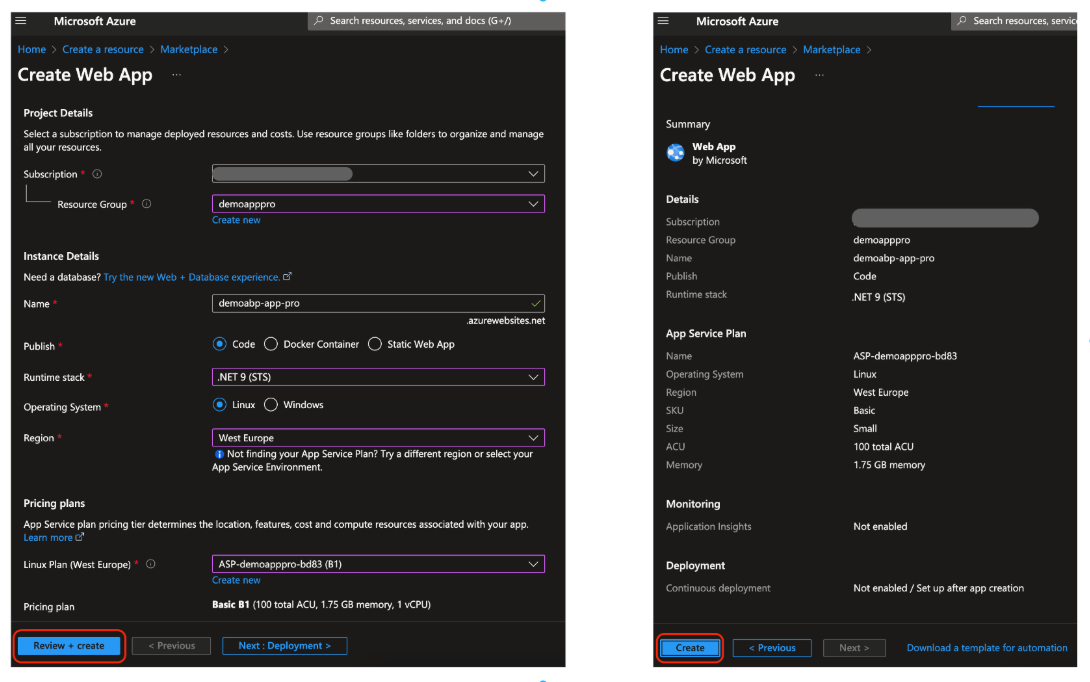Click the search magnifier icon
This screenshot has width=1090, height=682.
[318, 20]
